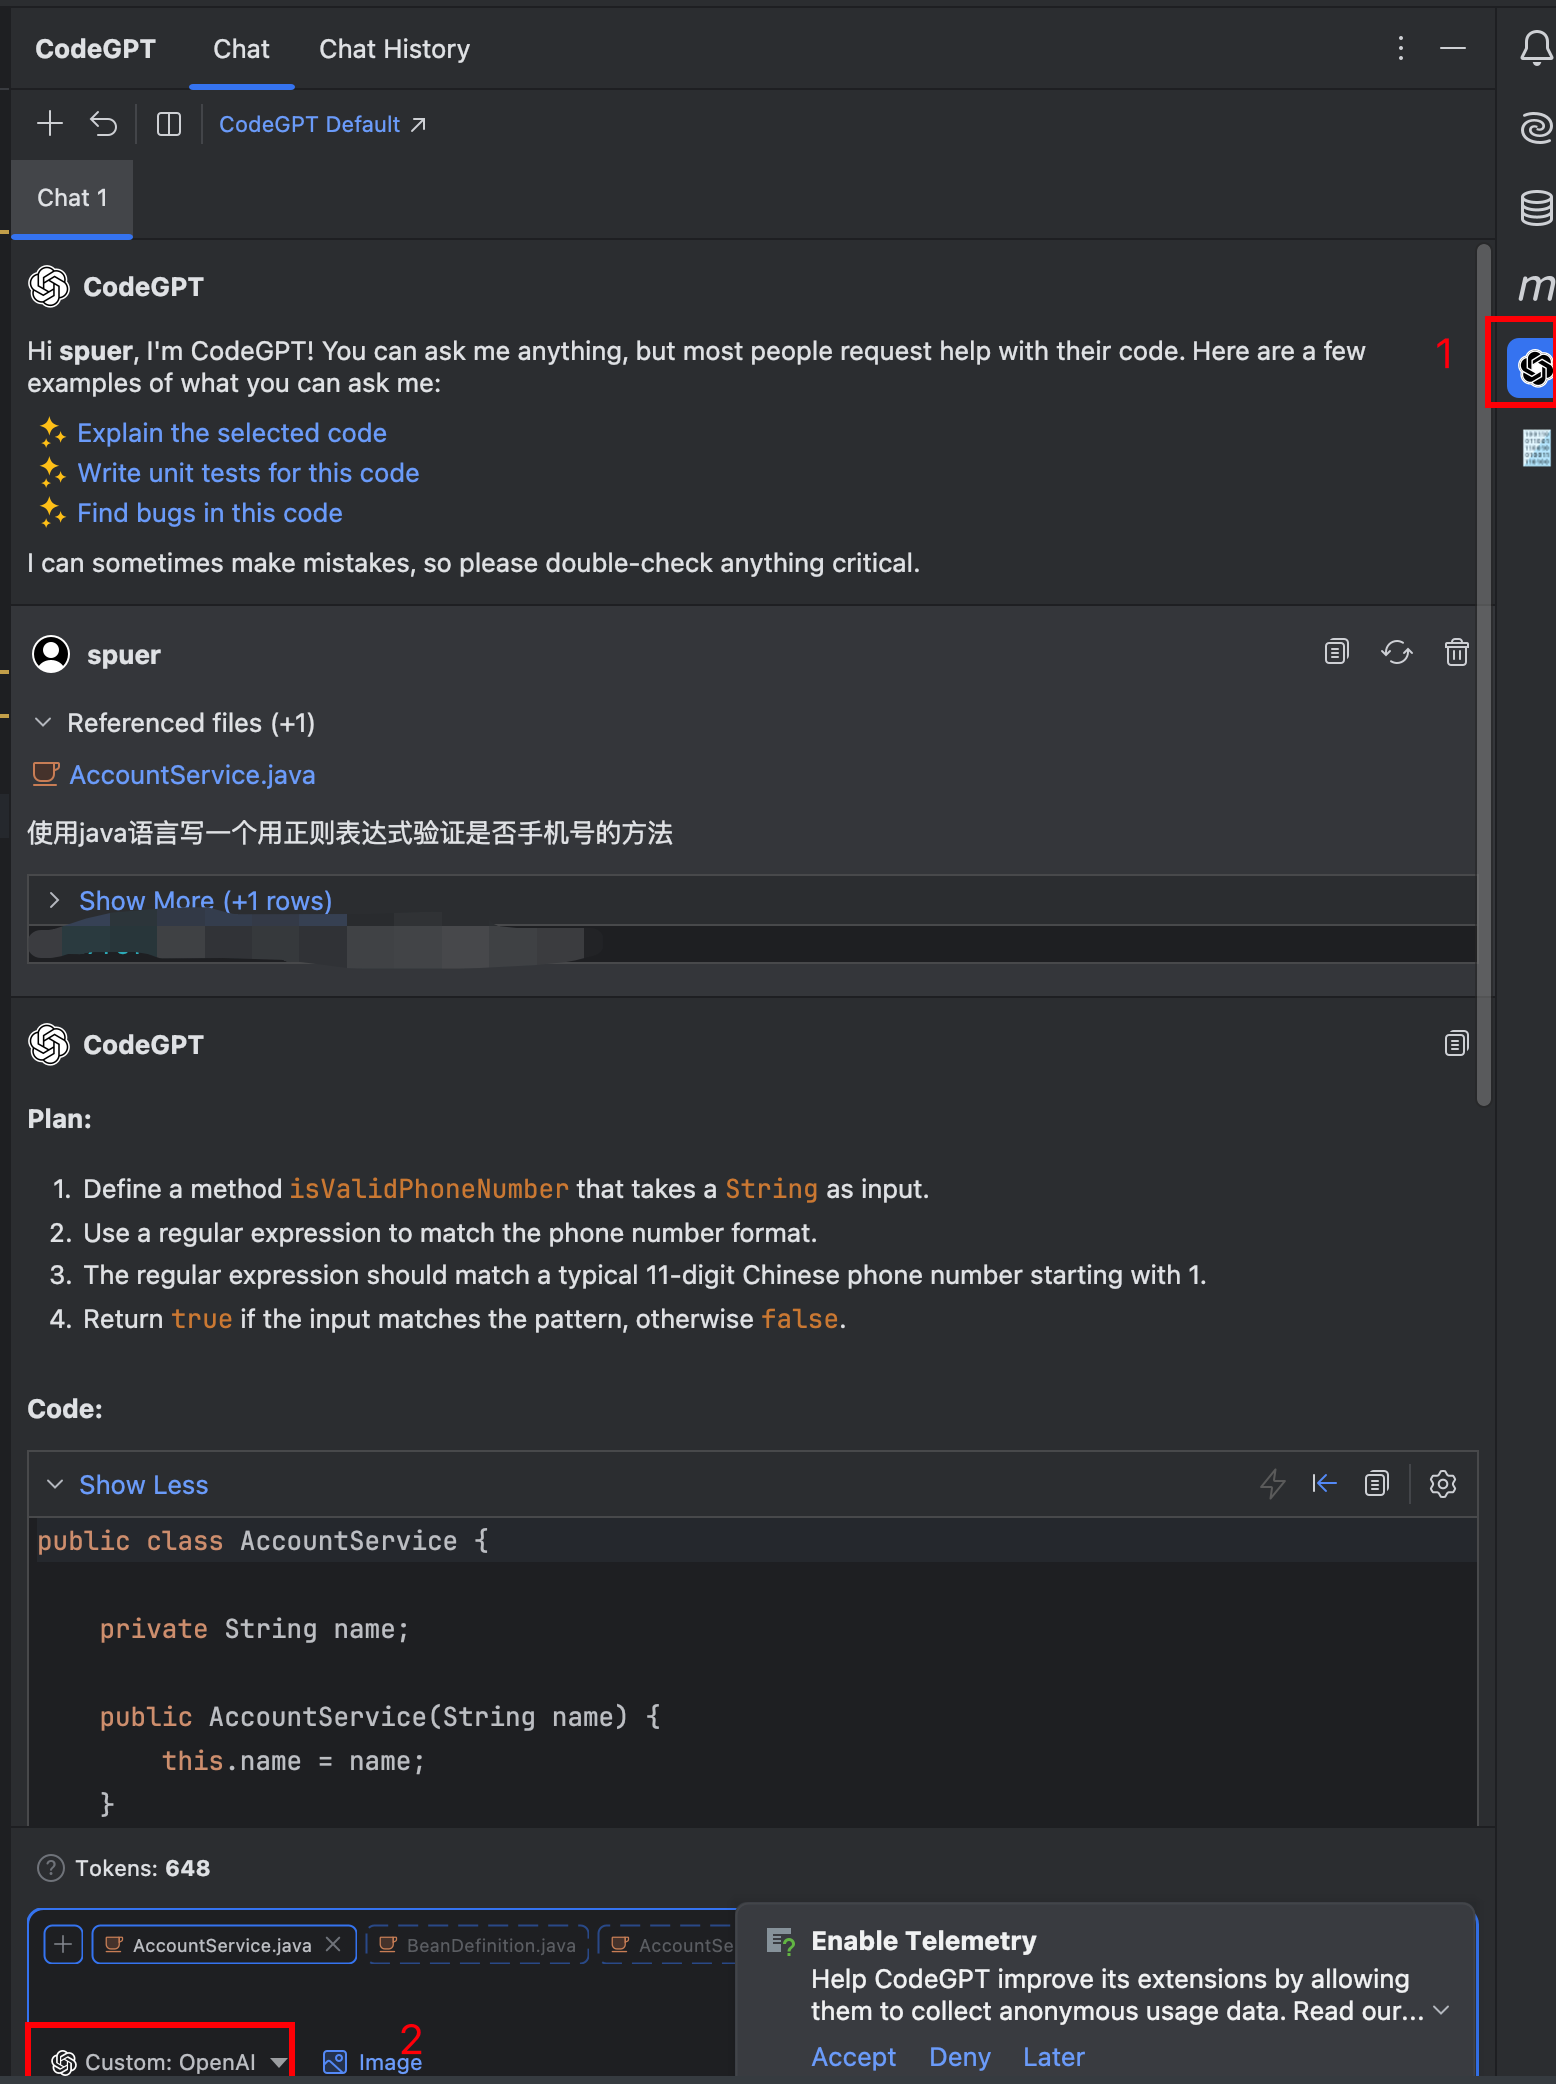Choose Later on telemetry prompt
The width and height of the screenshot is (1556, 2084).
1054,2057
